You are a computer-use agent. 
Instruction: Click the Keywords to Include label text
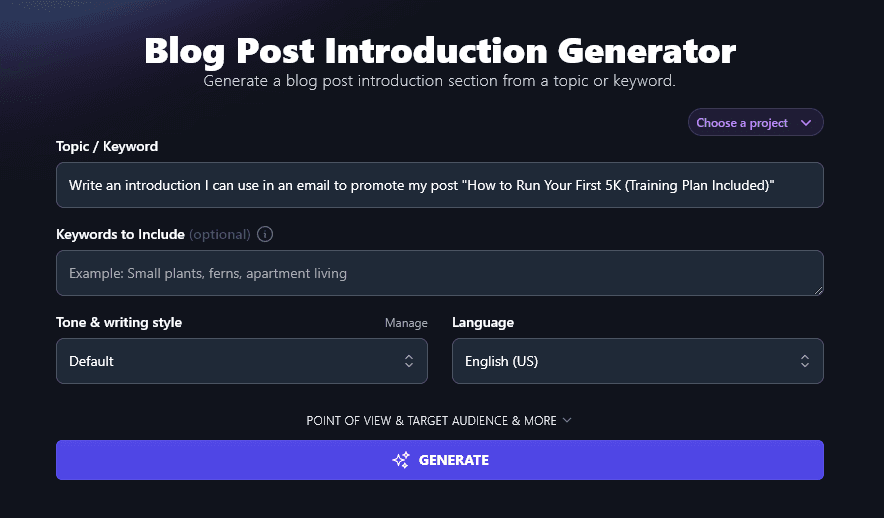tap(120, 234)
